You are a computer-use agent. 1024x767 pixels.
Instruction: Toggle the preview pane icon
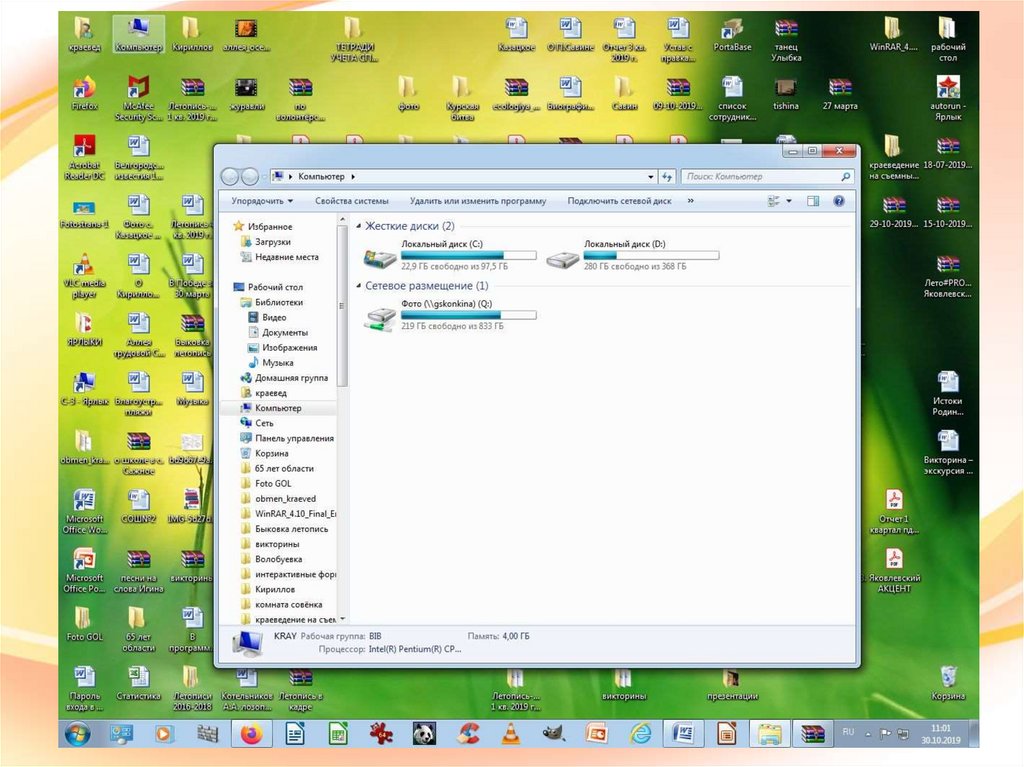coord(813,201)
